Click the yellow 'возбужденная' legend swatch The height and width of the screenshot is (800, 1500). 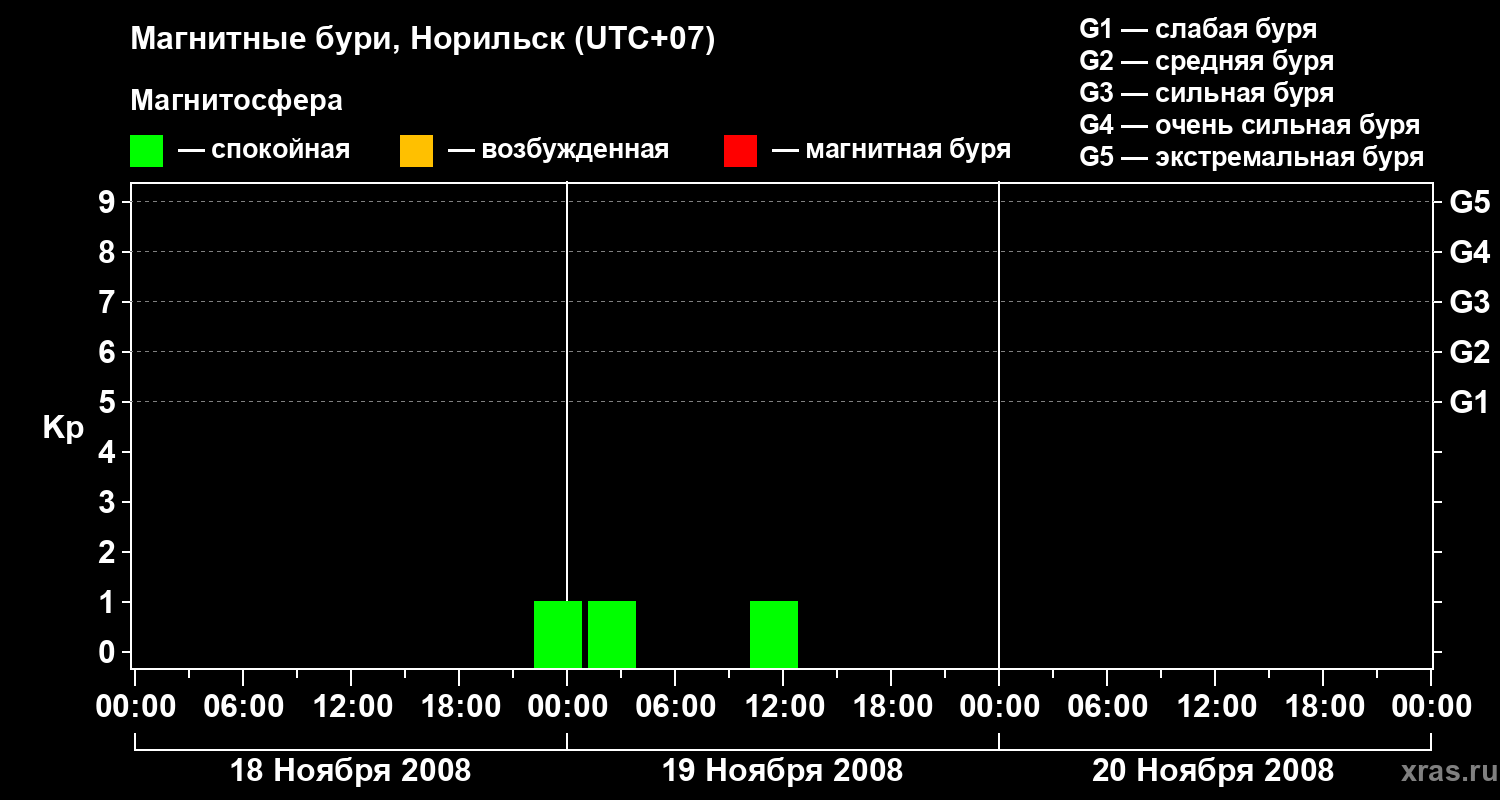coord(416,151)
